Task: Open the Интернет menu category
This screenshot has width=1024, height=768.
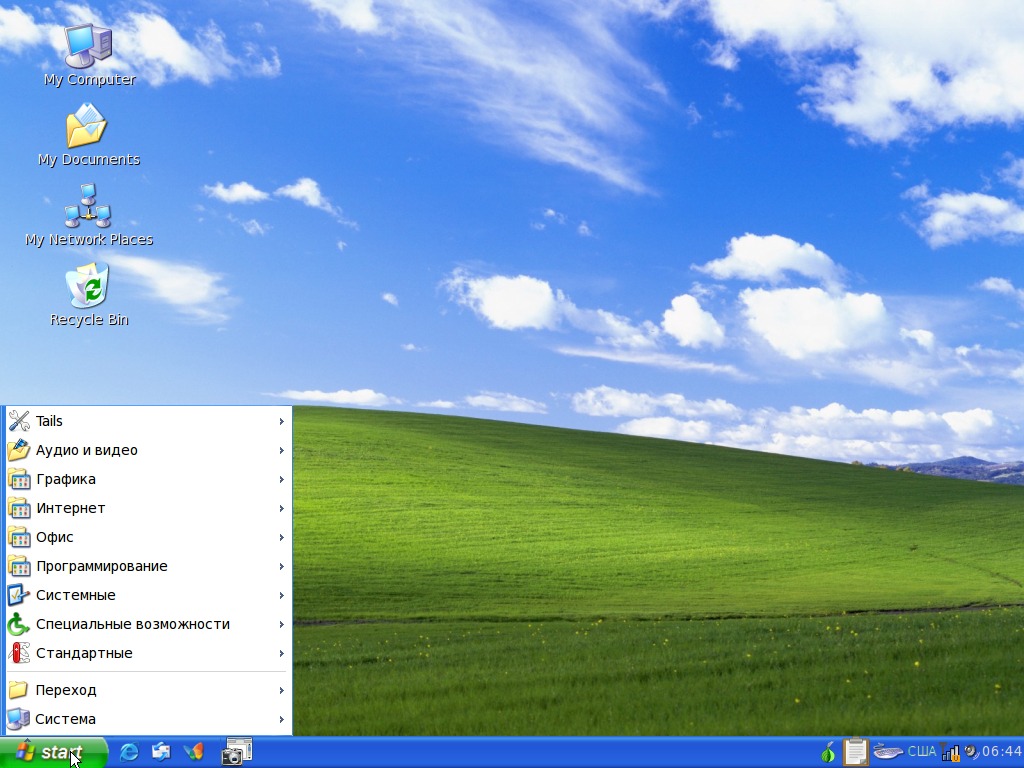Action: pos(148,508)
